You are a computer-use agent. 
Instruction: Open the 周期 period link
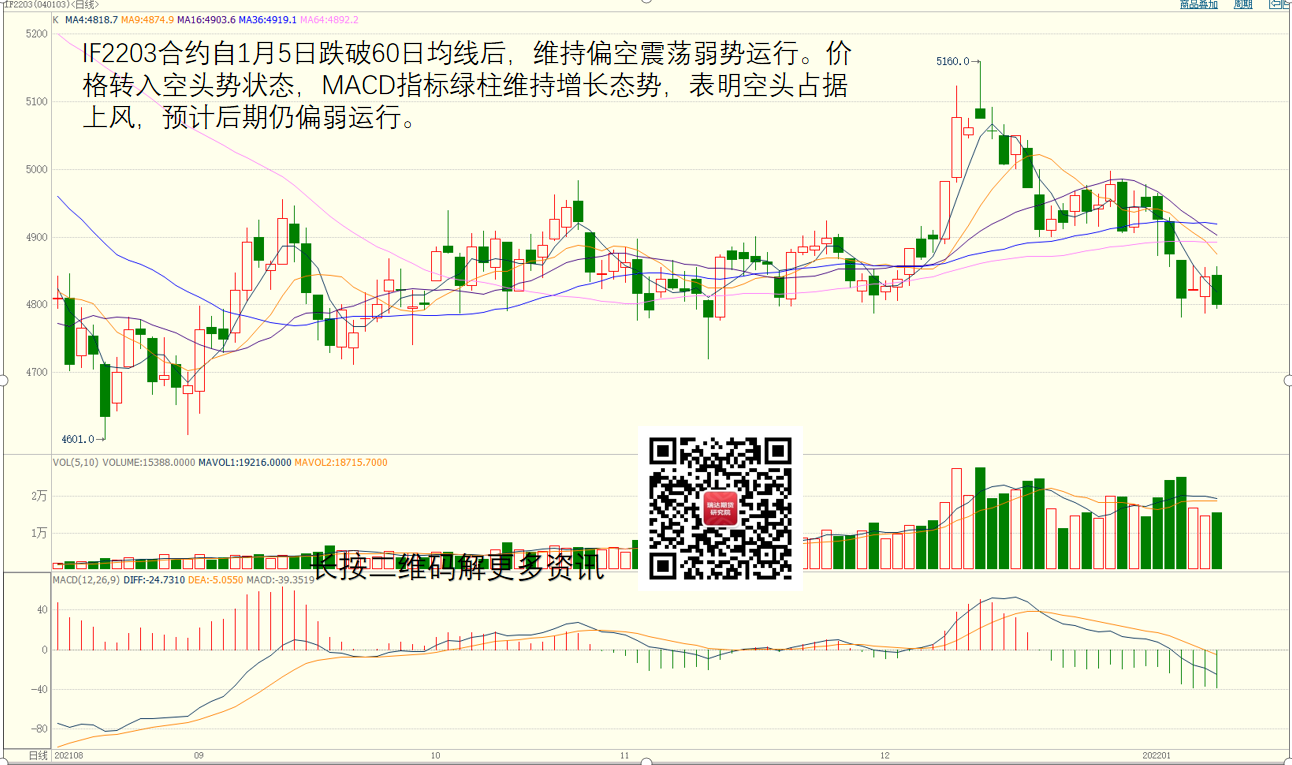click(x=1242, y=5)
